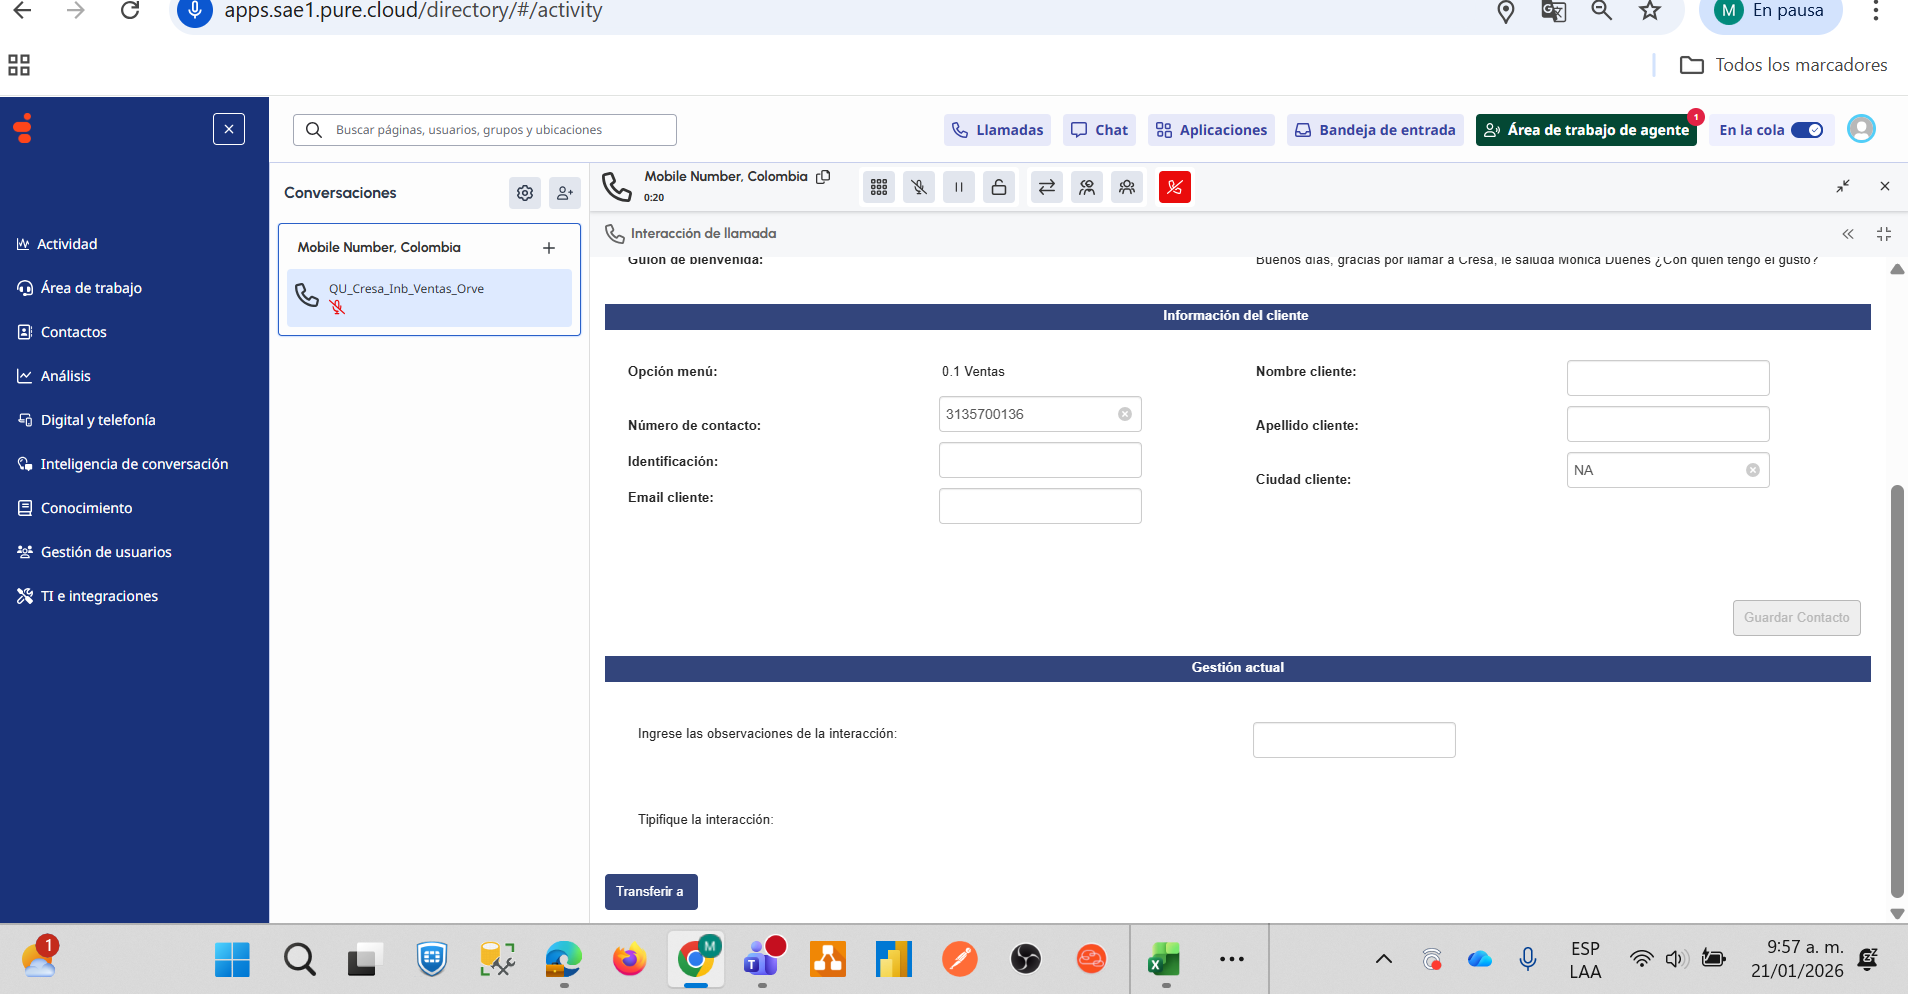Click the script panel vertical scrollbar
Viewport: 1908px width, 994px height.
pyautogui.click(x=1897, y=691)
